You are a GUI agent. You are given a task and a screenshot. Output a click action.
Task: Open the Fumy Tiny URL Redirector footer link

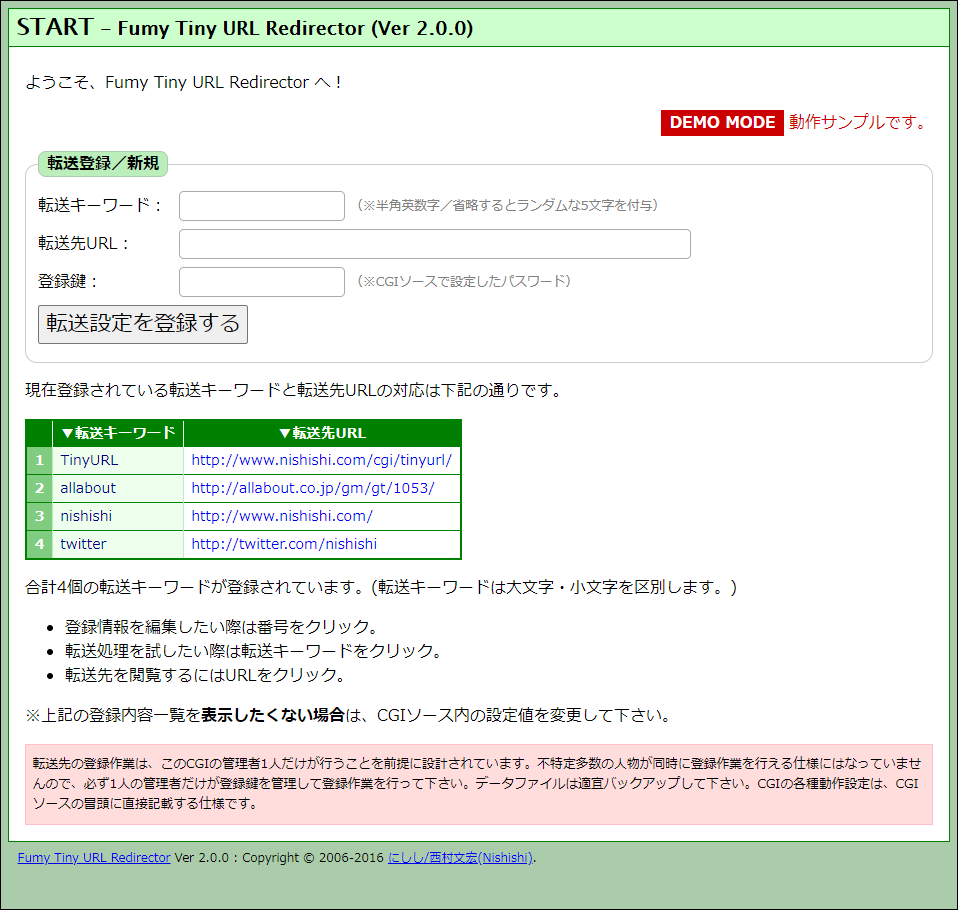(93, 857)
